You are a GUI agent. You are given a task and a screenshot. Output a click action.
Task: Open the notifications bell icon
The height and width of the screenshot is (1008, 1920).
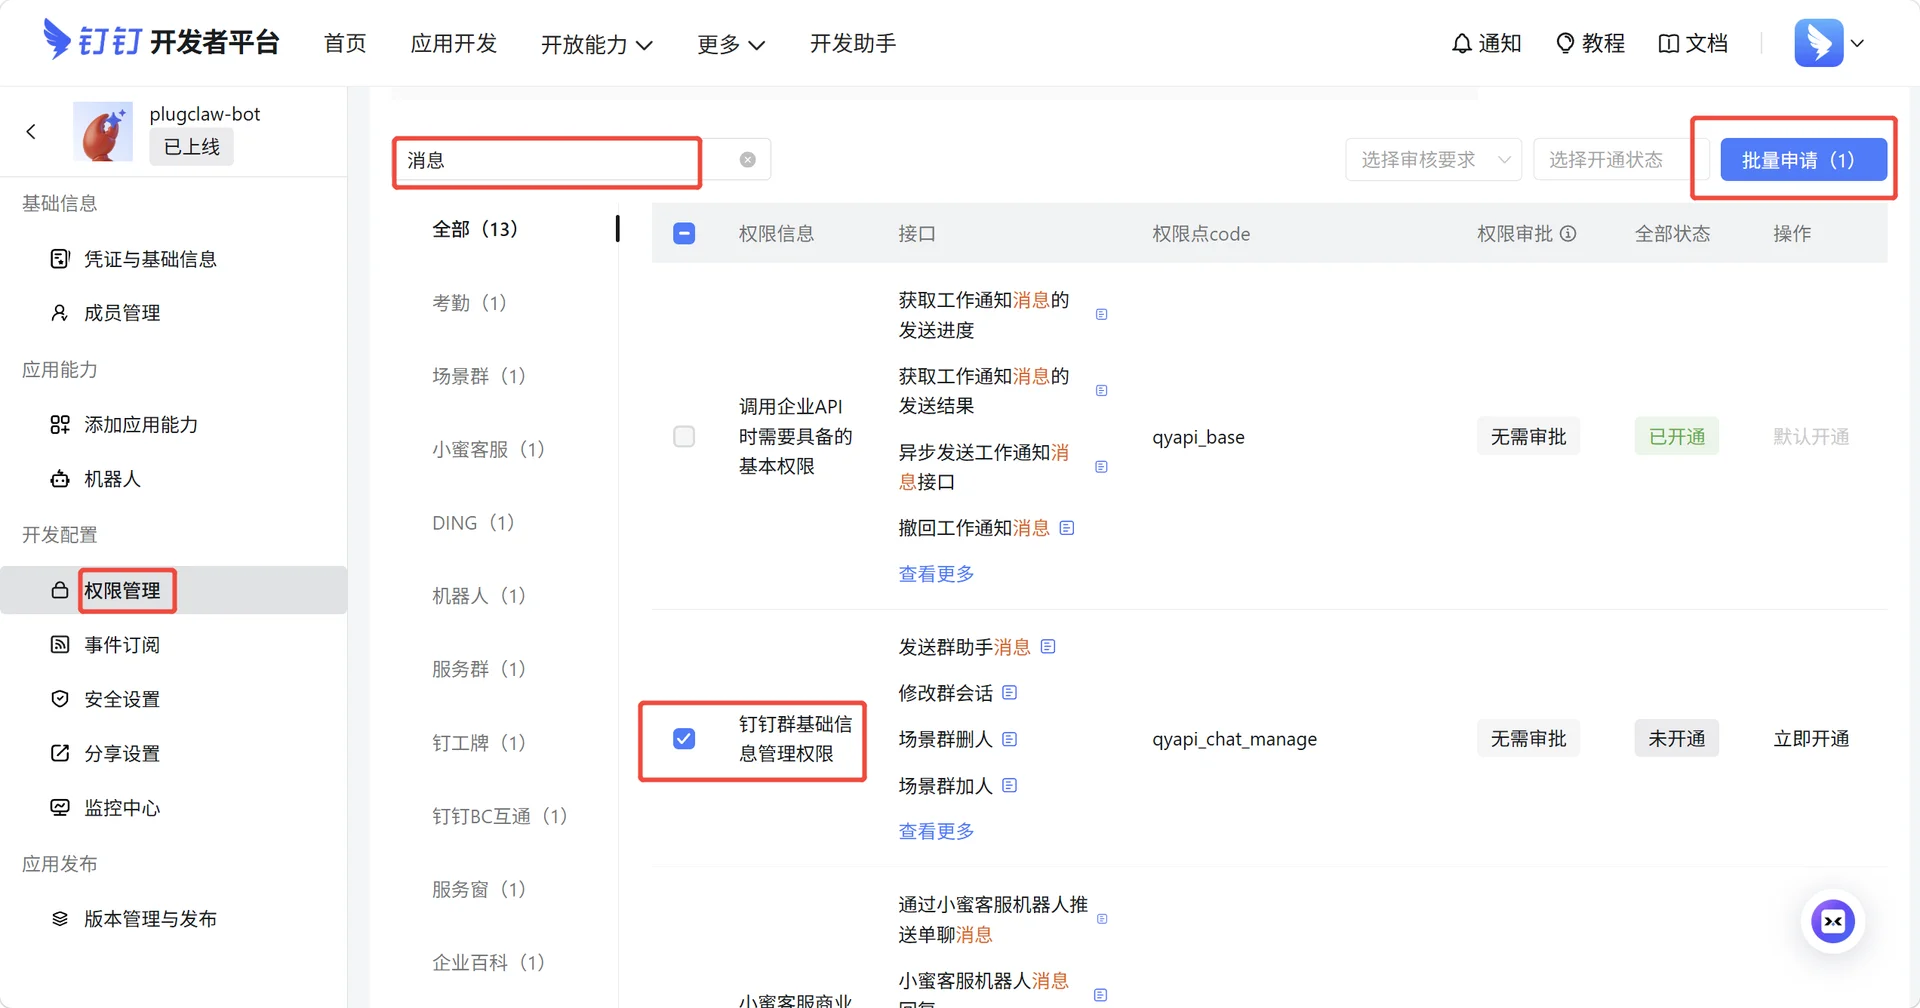tap(1462, 44)
